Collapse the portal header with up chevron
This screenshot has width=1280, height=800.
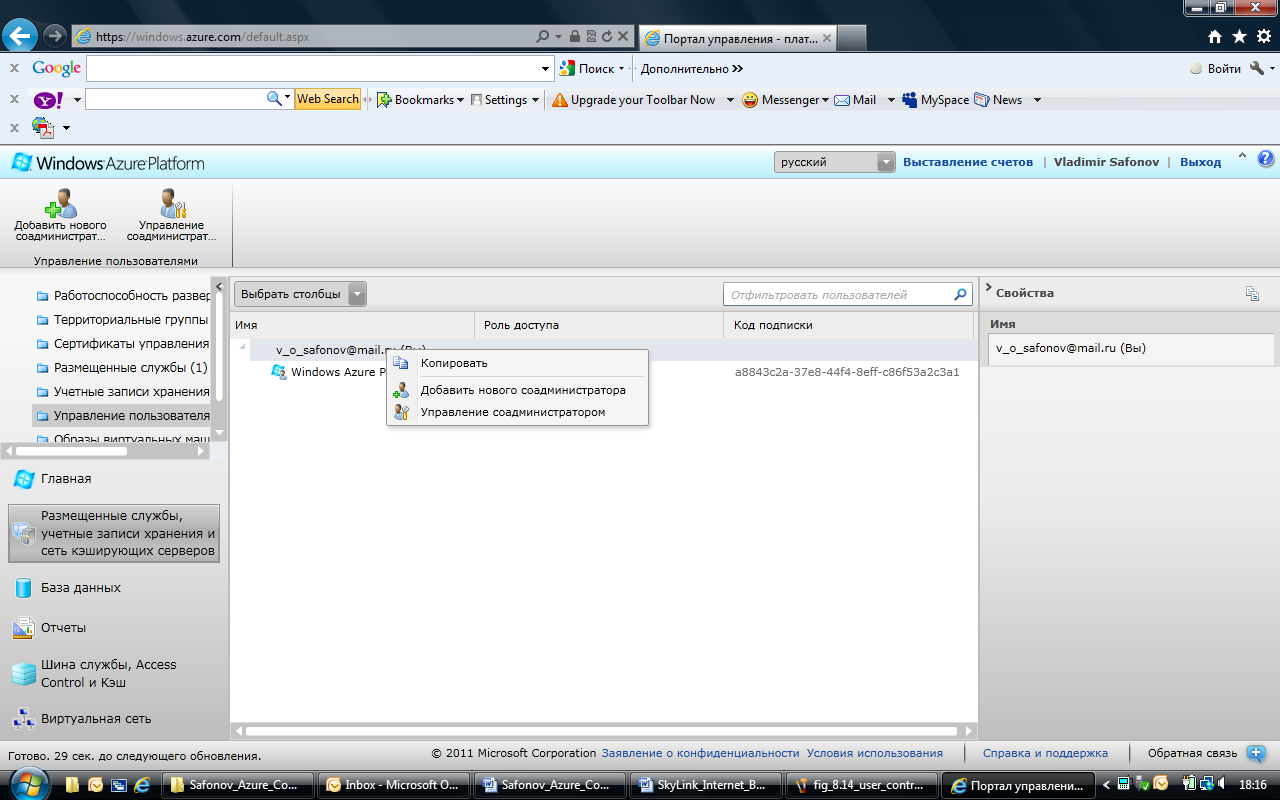click(x=1242, y=156)
